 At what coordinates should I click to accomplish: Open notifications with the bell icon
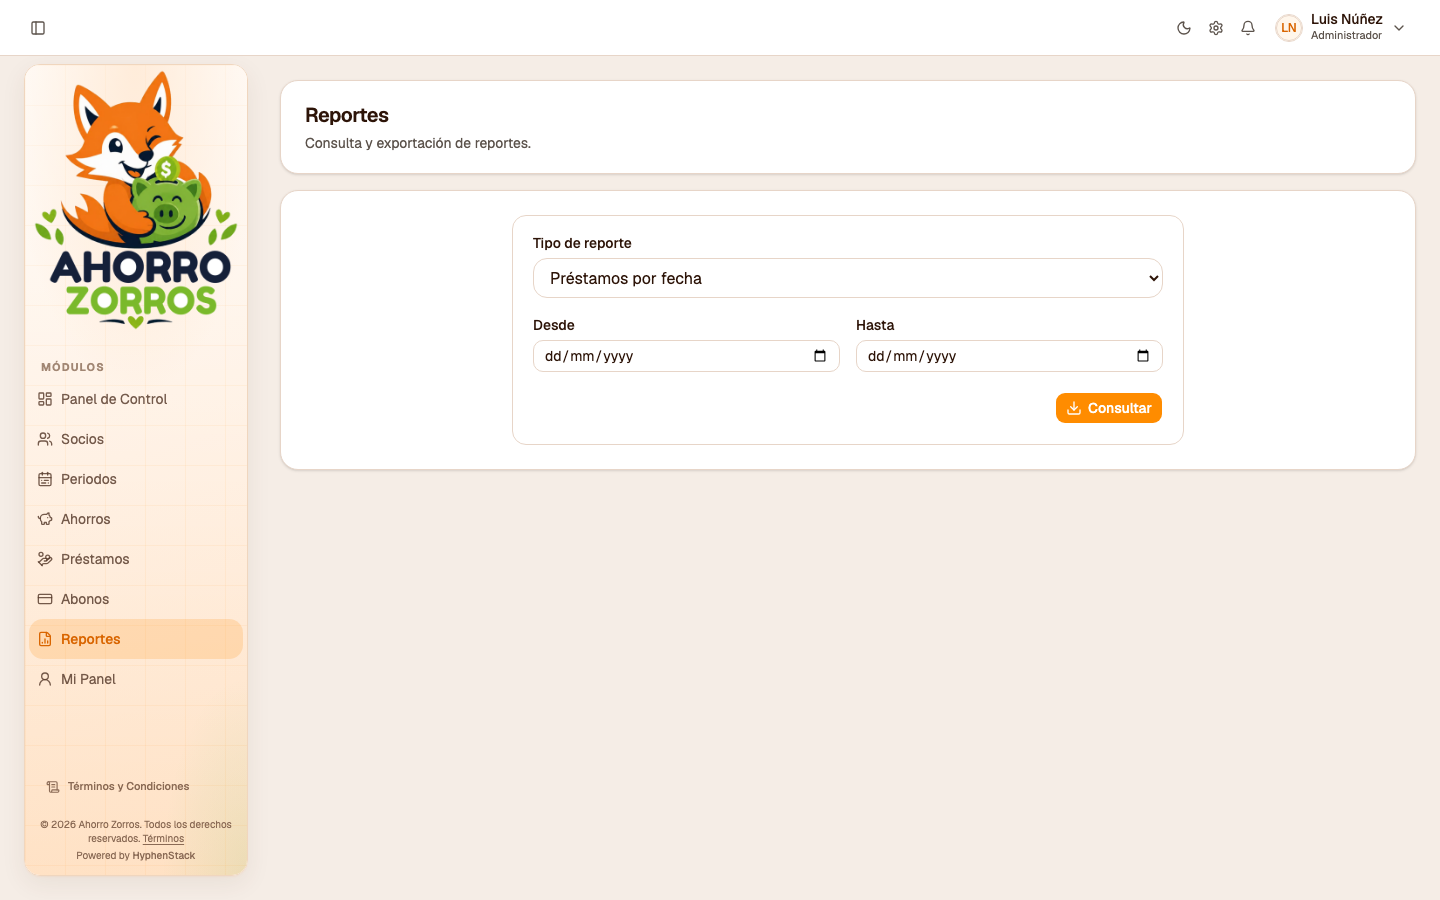tap(1248, 28)
